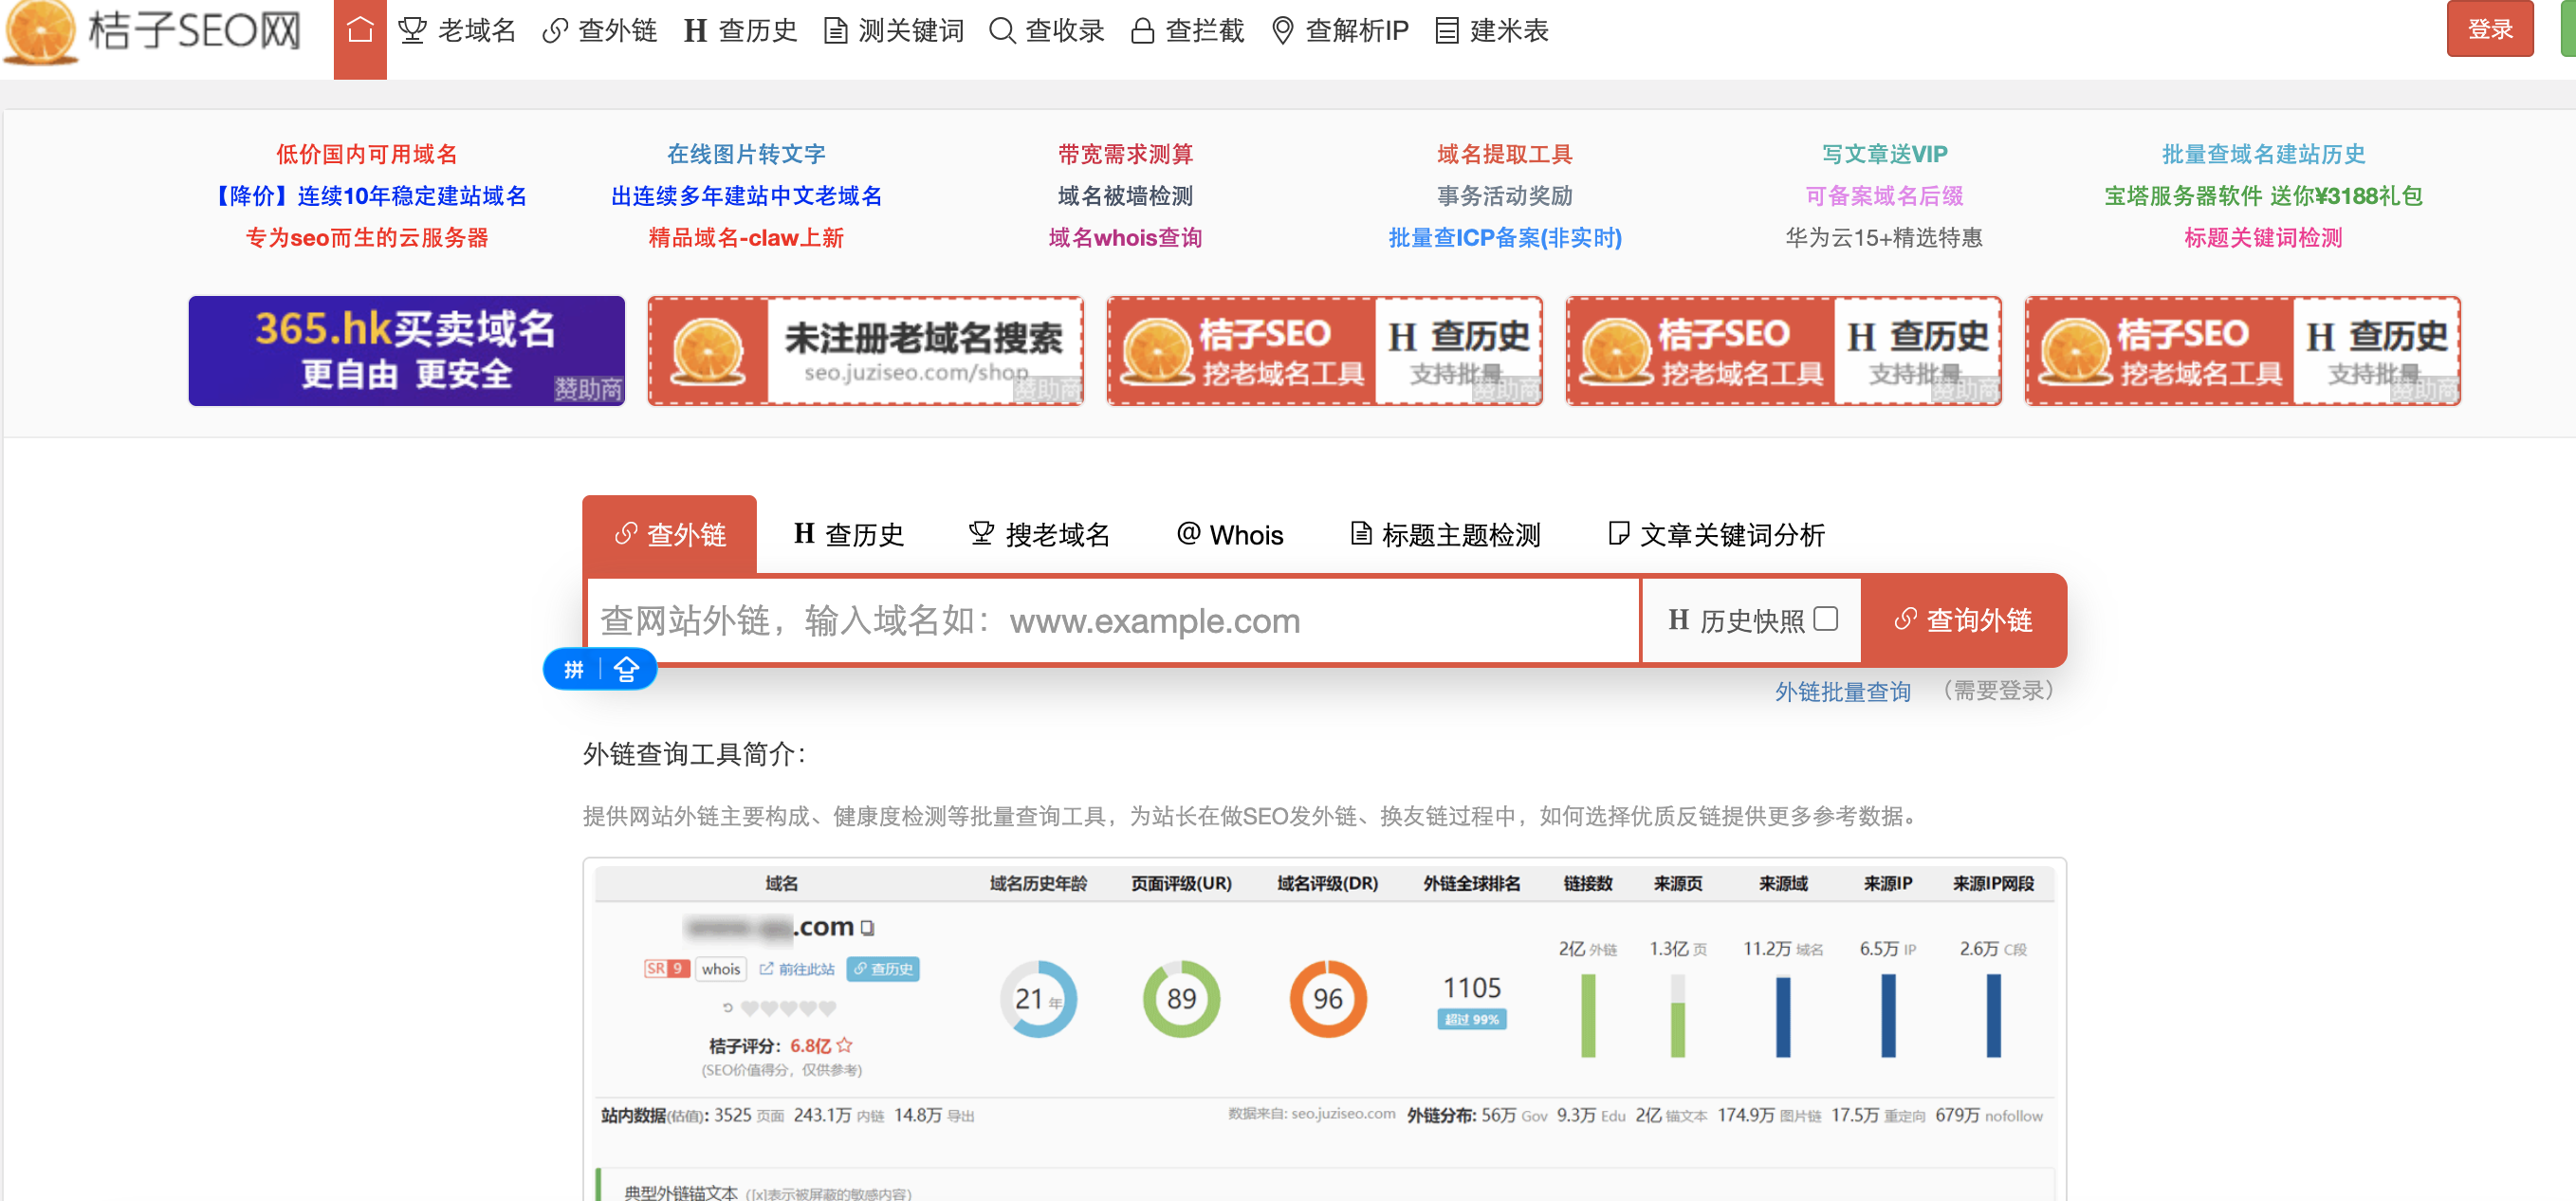This screenshot has height=1201, width=2576.
Task: Open 老域名 from the top navigation
Action: pos(456,31)
